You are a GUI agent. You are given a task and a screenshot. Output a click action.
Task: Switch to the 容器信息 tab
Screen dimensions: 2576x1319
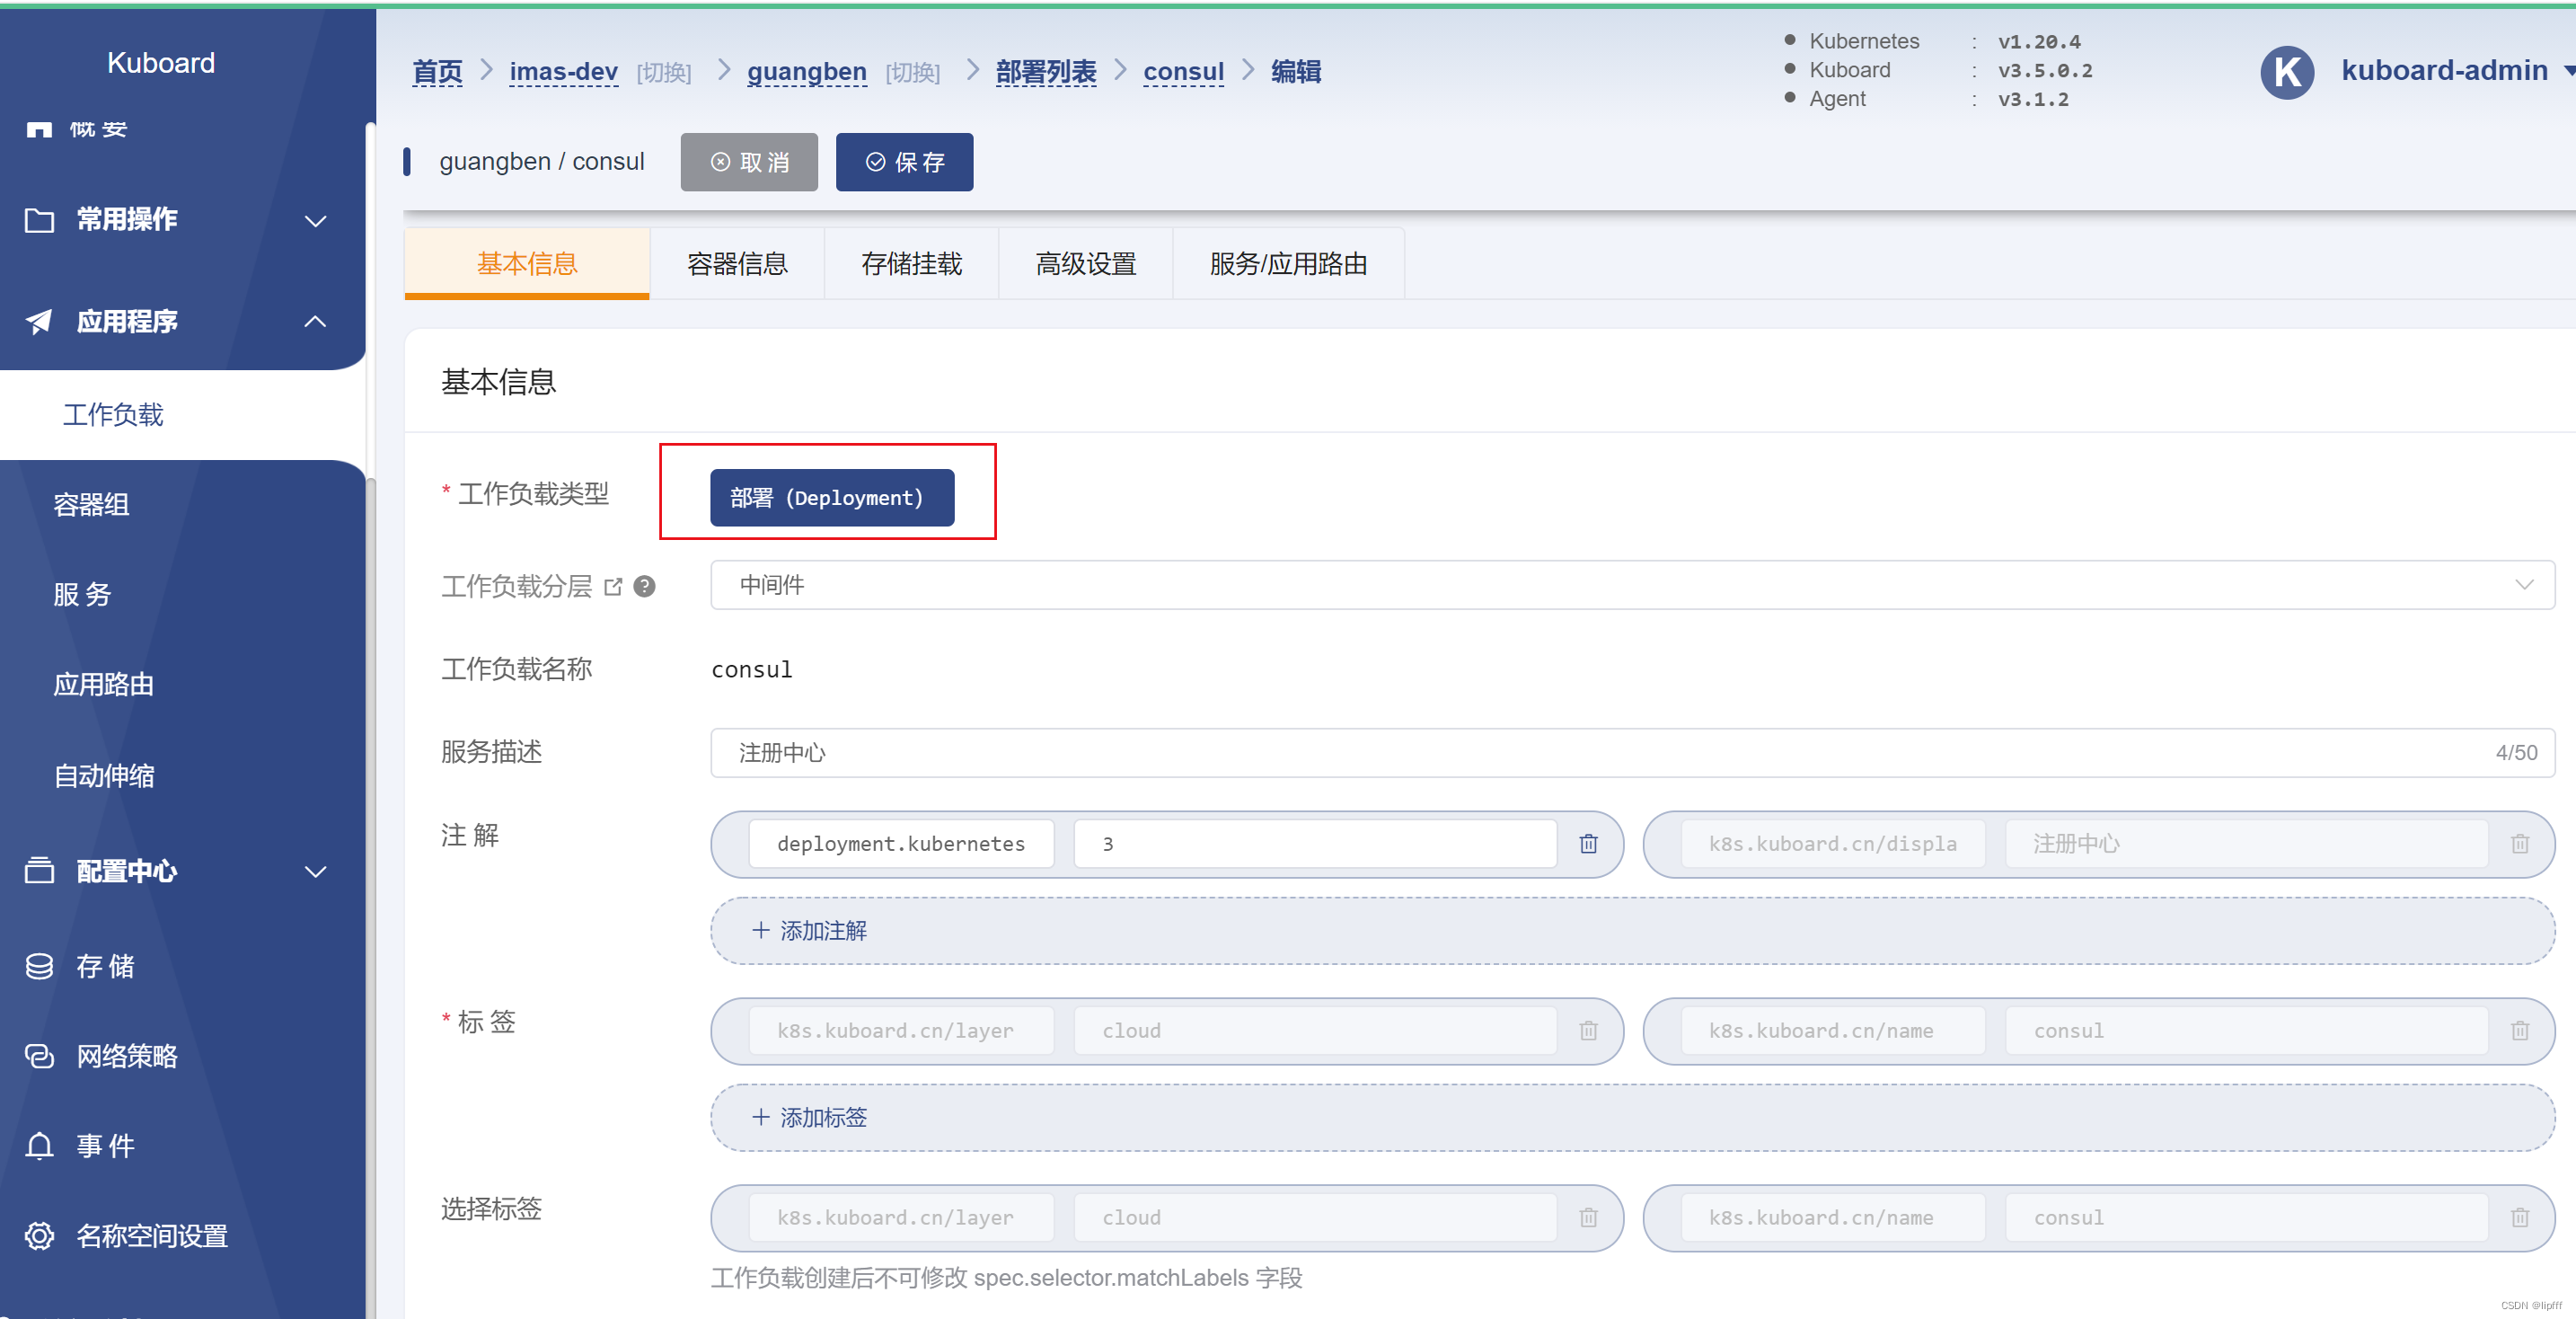(737, 263)
